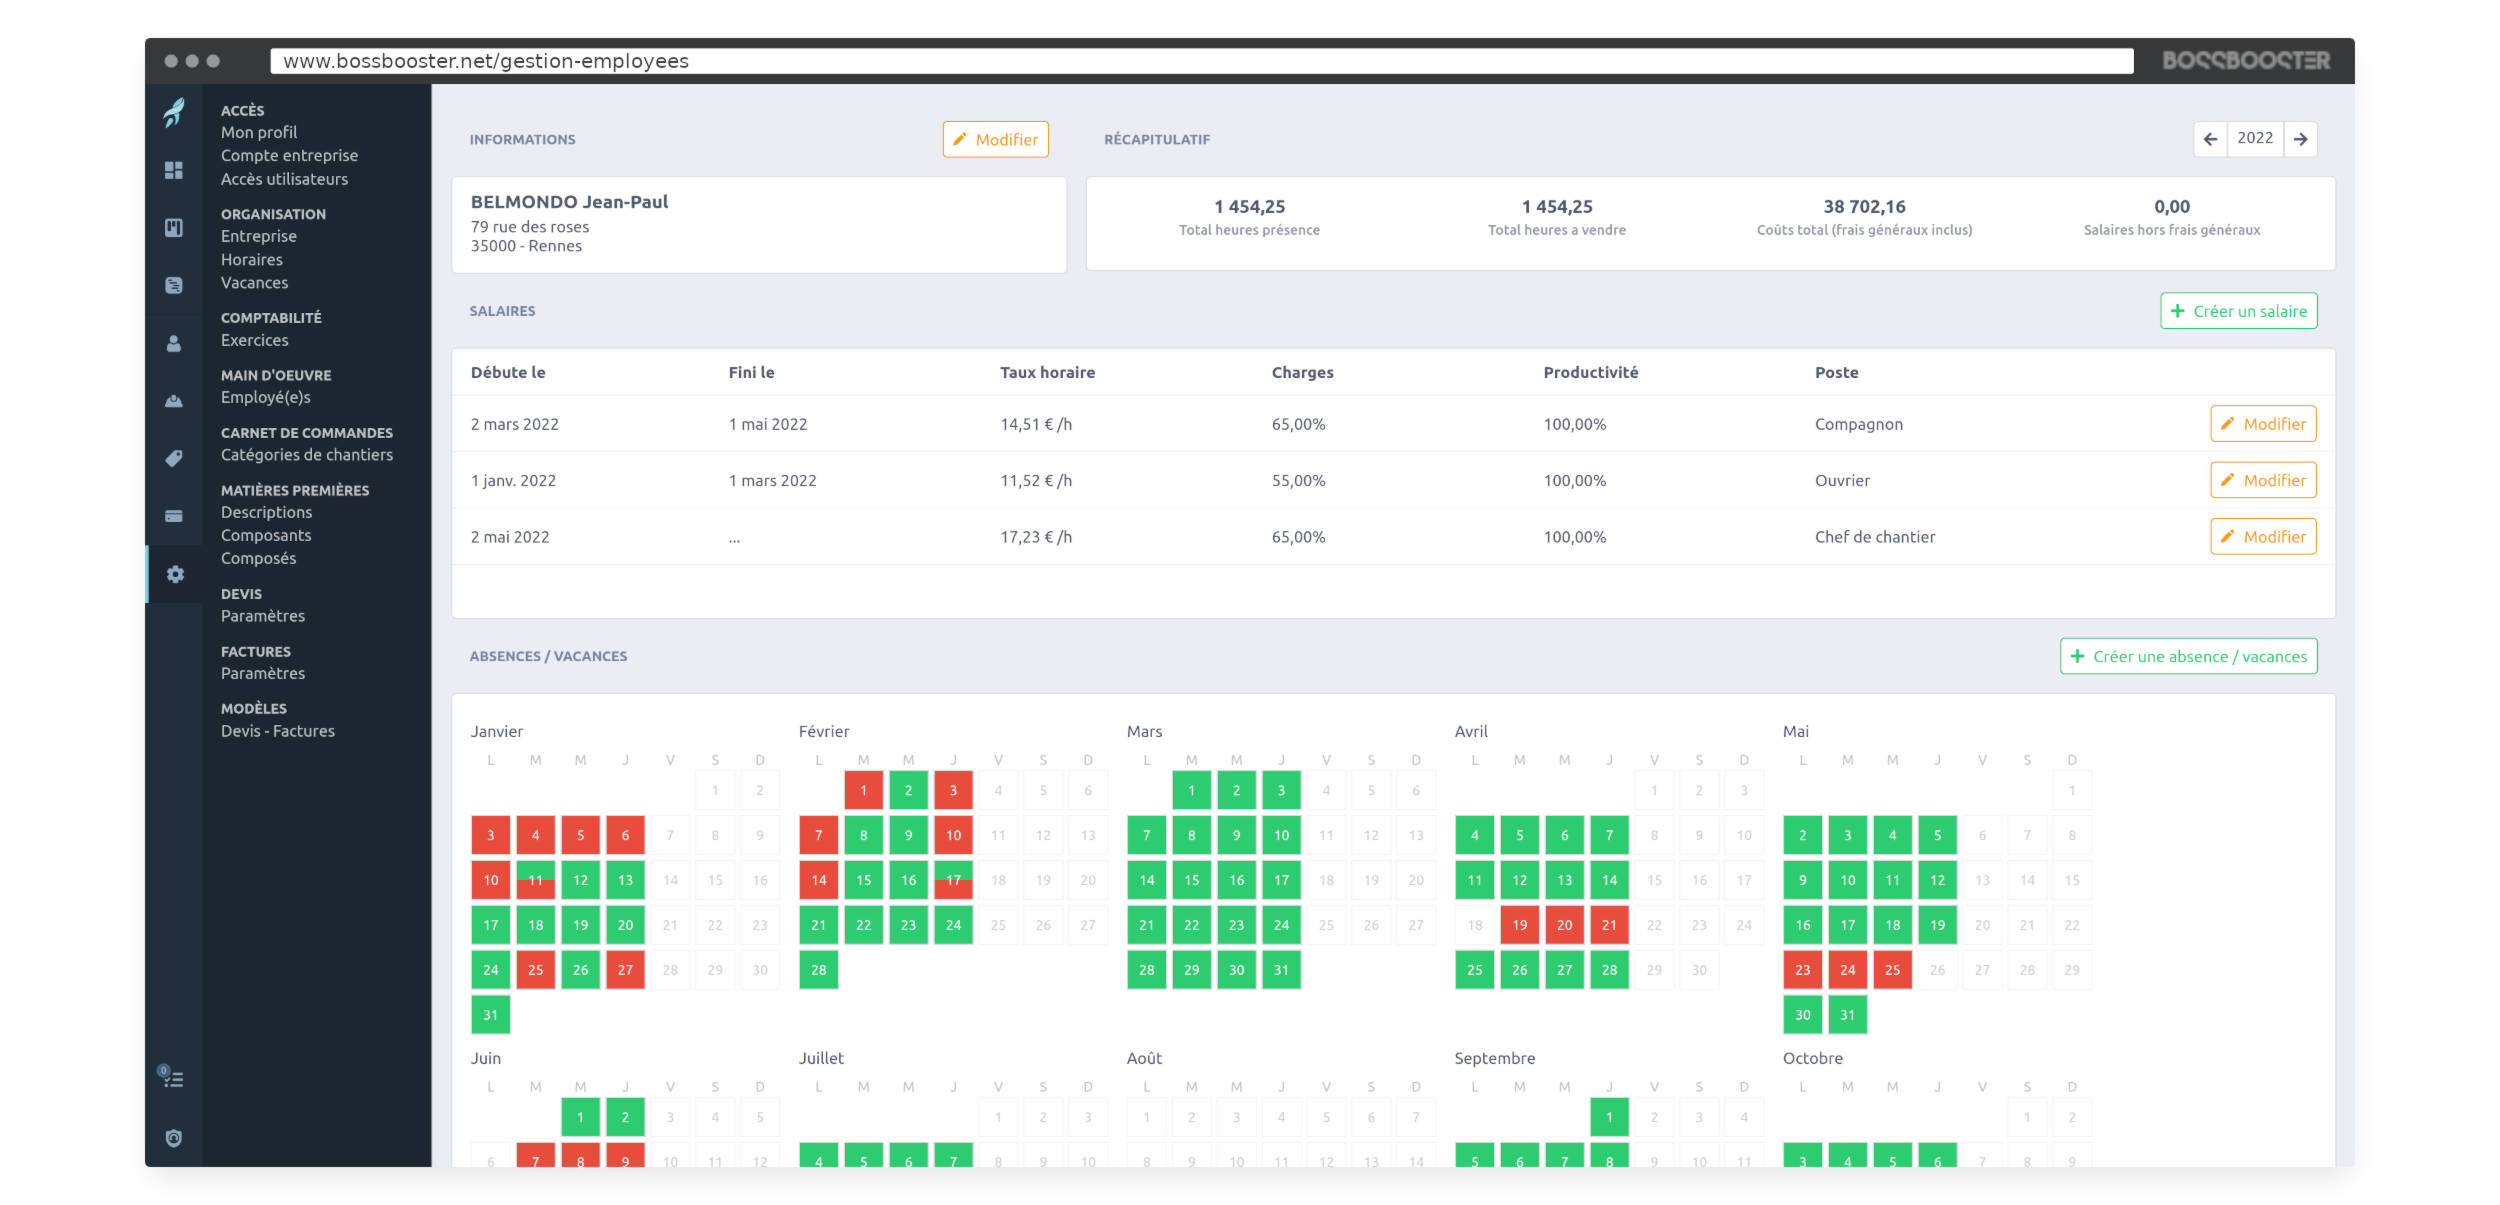Click the Productivité column header
The image size is (2500, 1205).
1591,372
